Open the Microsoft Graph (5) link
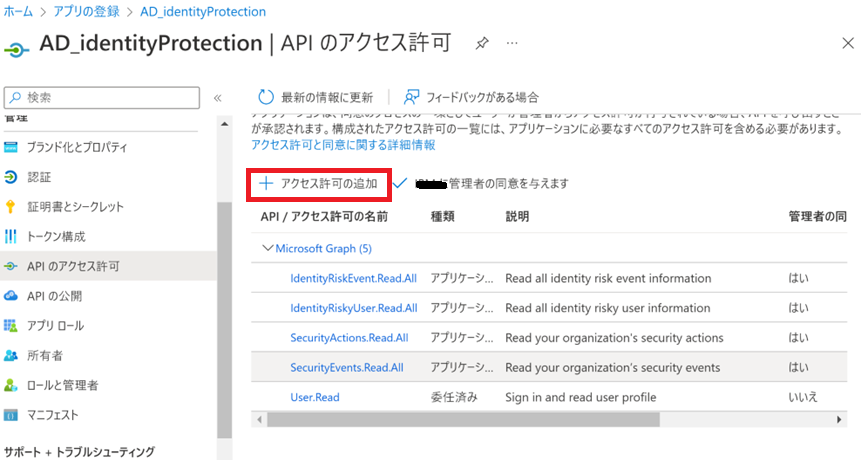Image resolution: width=861 pixels, height=460 pixels. (323, 249)
